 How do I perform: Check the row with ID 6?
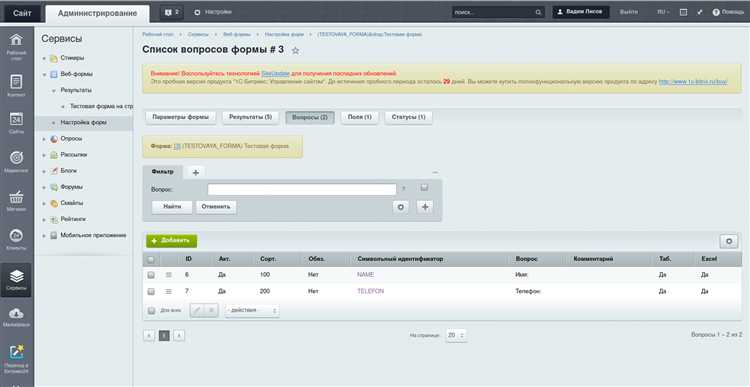[151, 275]
